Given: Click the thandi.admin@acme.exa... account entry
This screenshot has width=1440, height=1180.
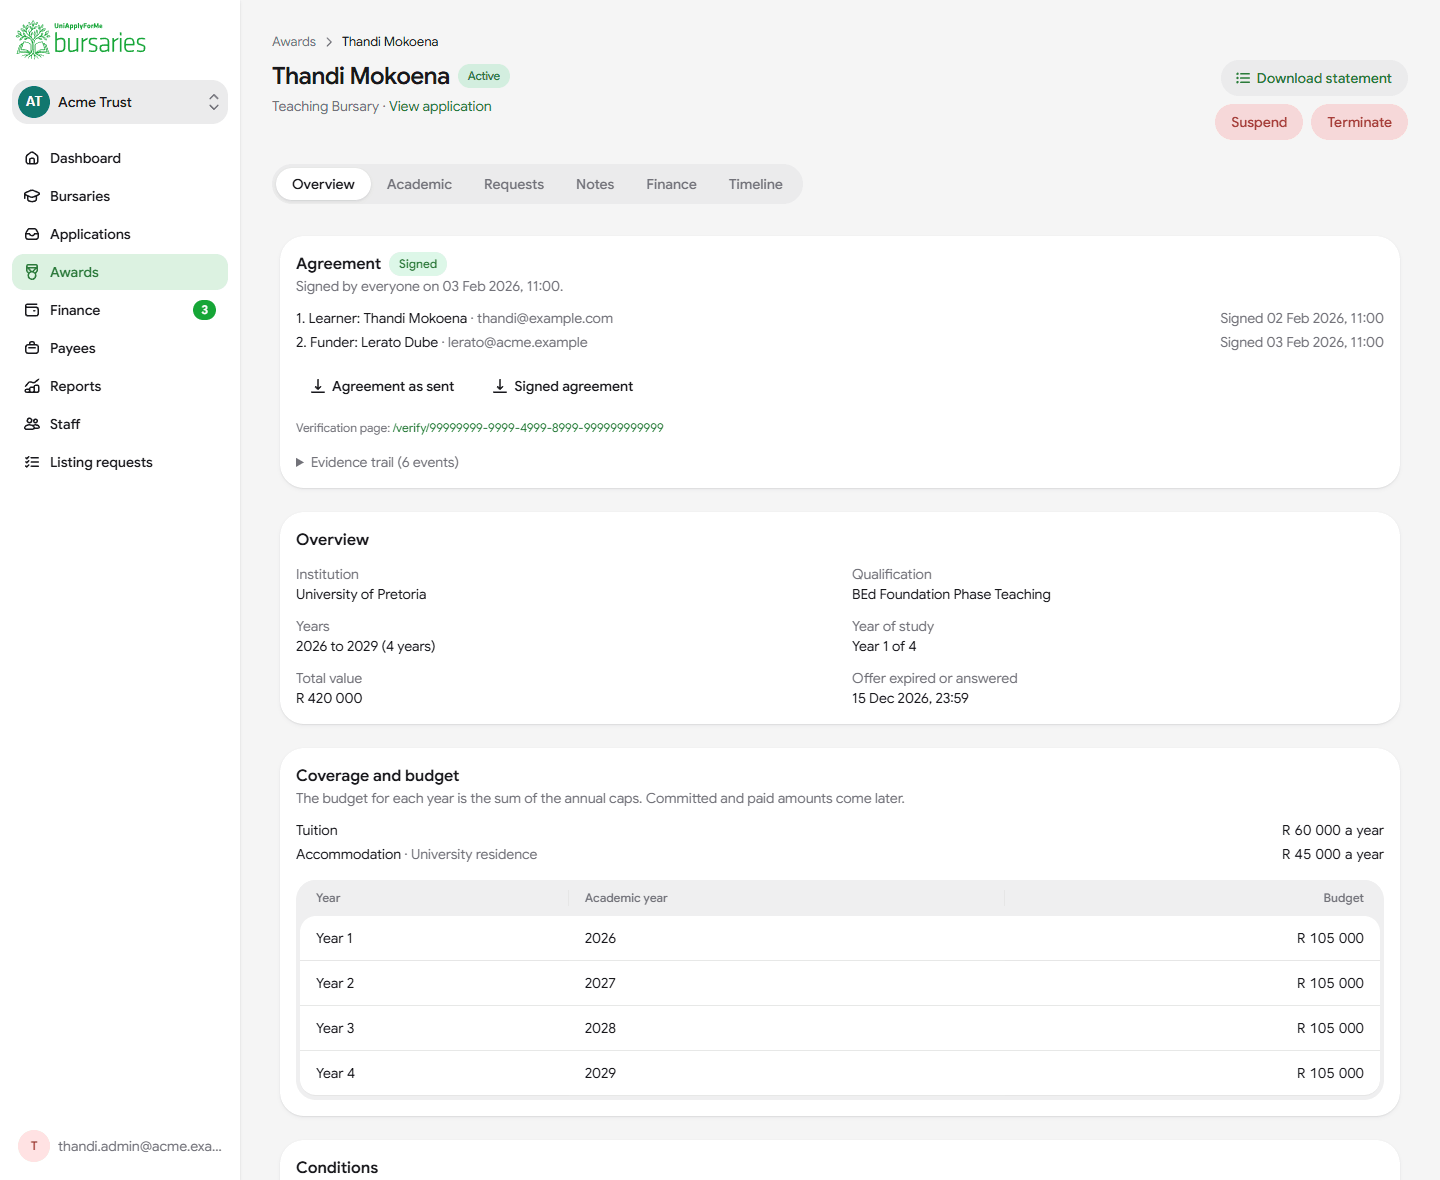Looking at the screenshot, I should [x=120, y=1146].
